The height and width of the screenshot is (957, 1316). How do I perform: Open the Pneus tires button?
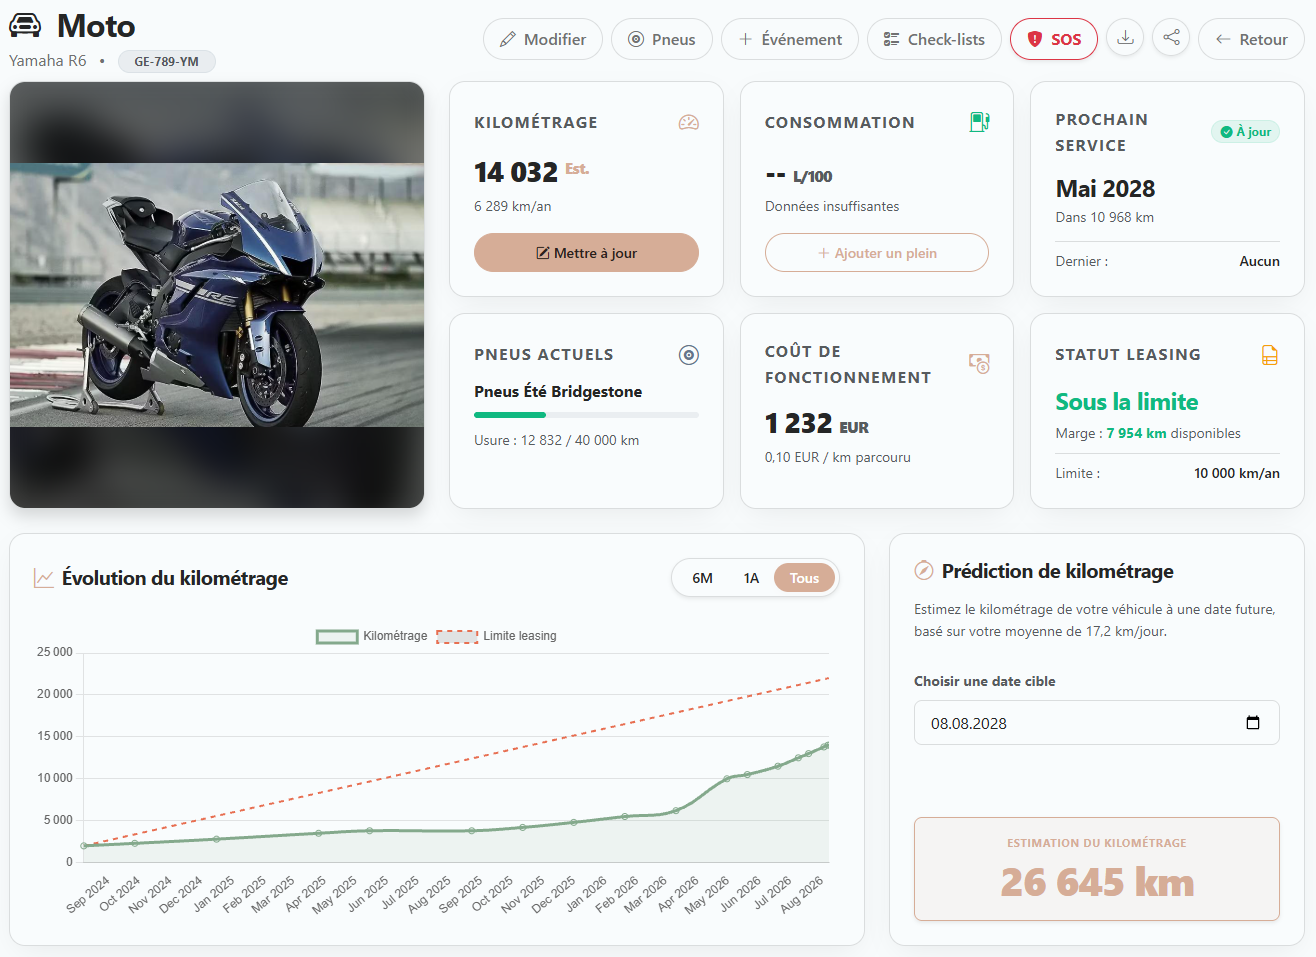tap(662, 39)
